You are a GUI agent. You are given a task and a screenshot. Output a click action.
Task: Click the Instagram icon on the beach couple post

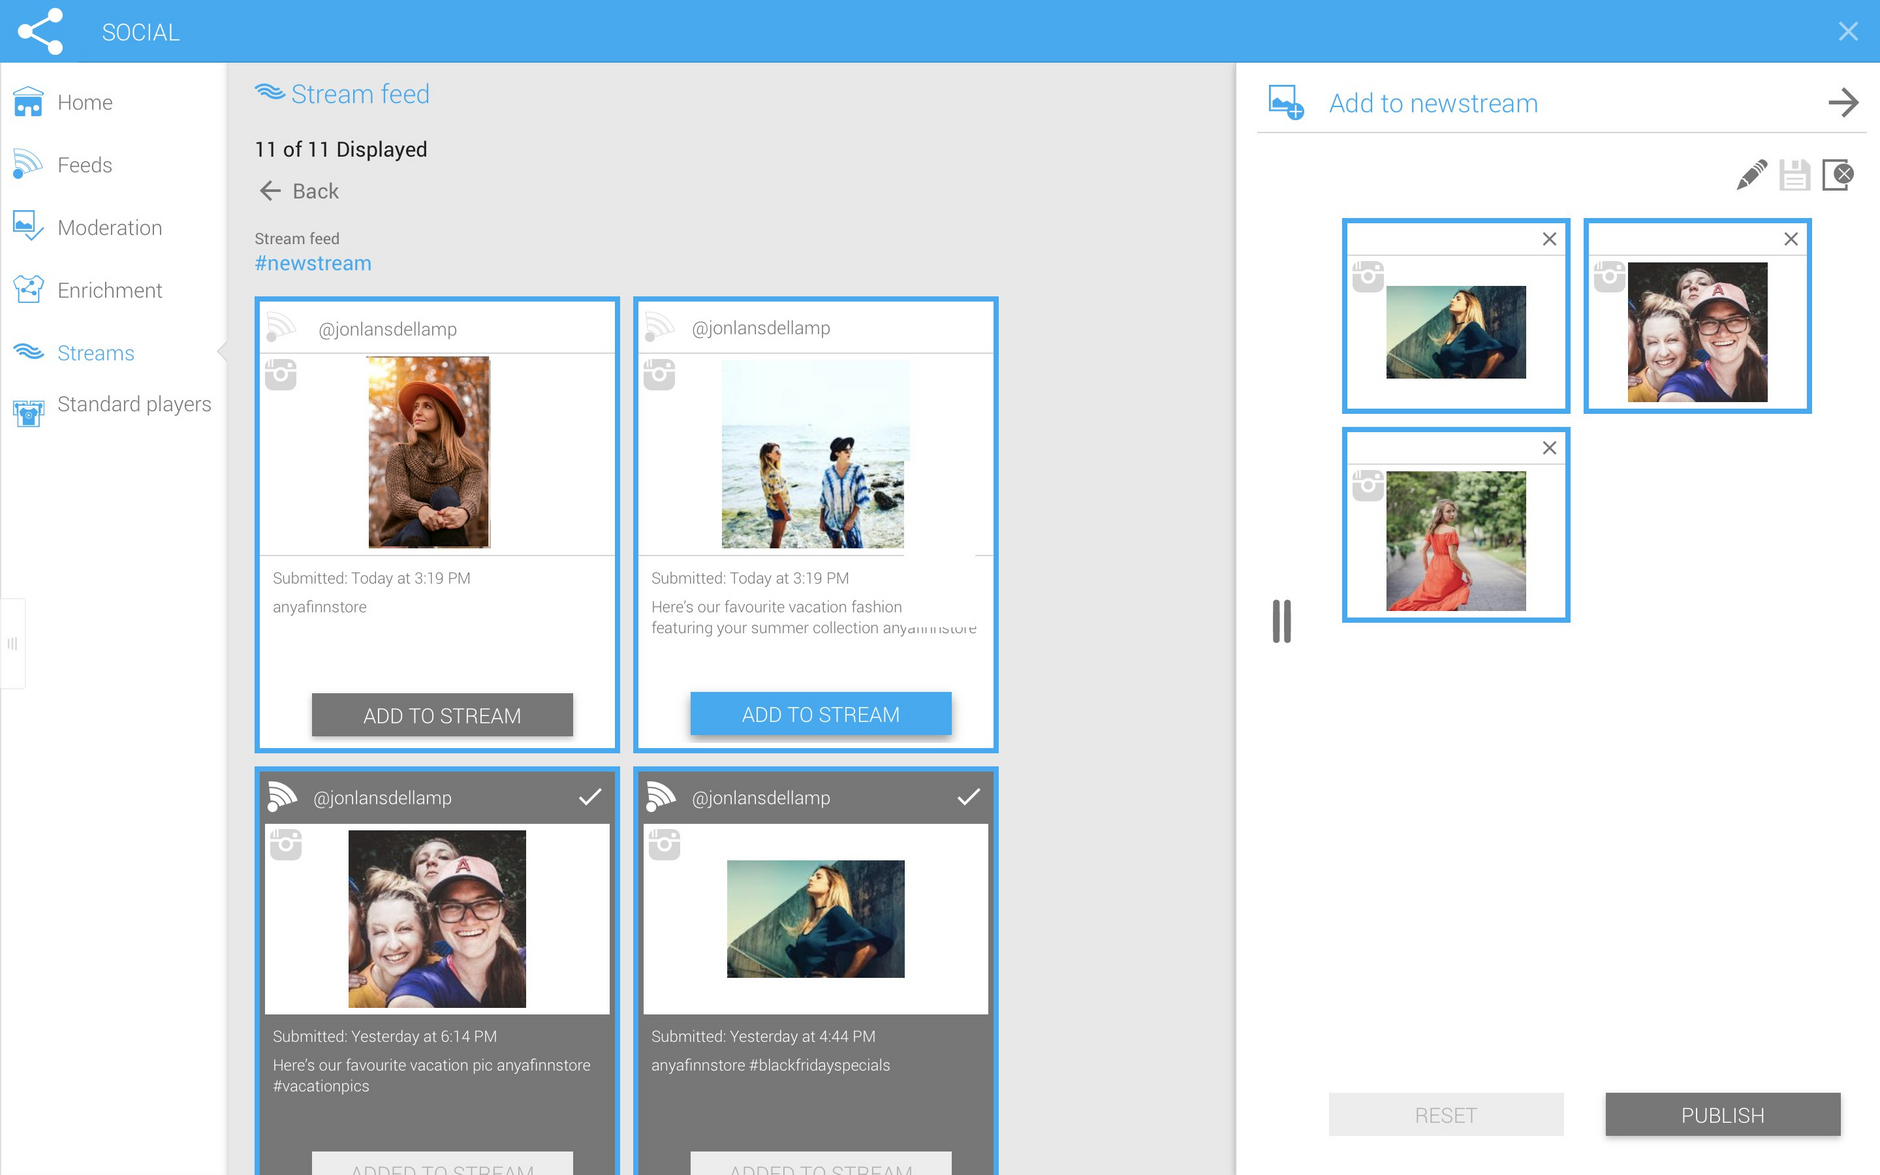coord(659,375)
